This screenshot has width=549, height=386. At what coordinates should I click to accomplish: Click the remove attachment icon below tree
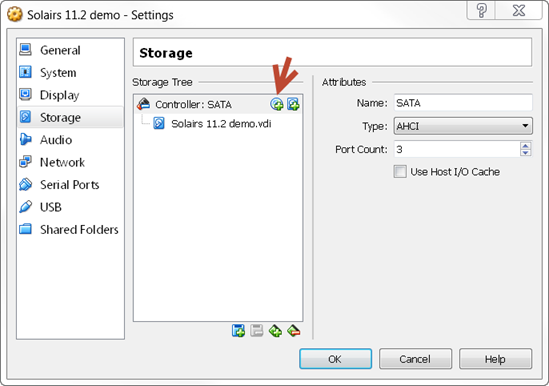pos(293,330)
